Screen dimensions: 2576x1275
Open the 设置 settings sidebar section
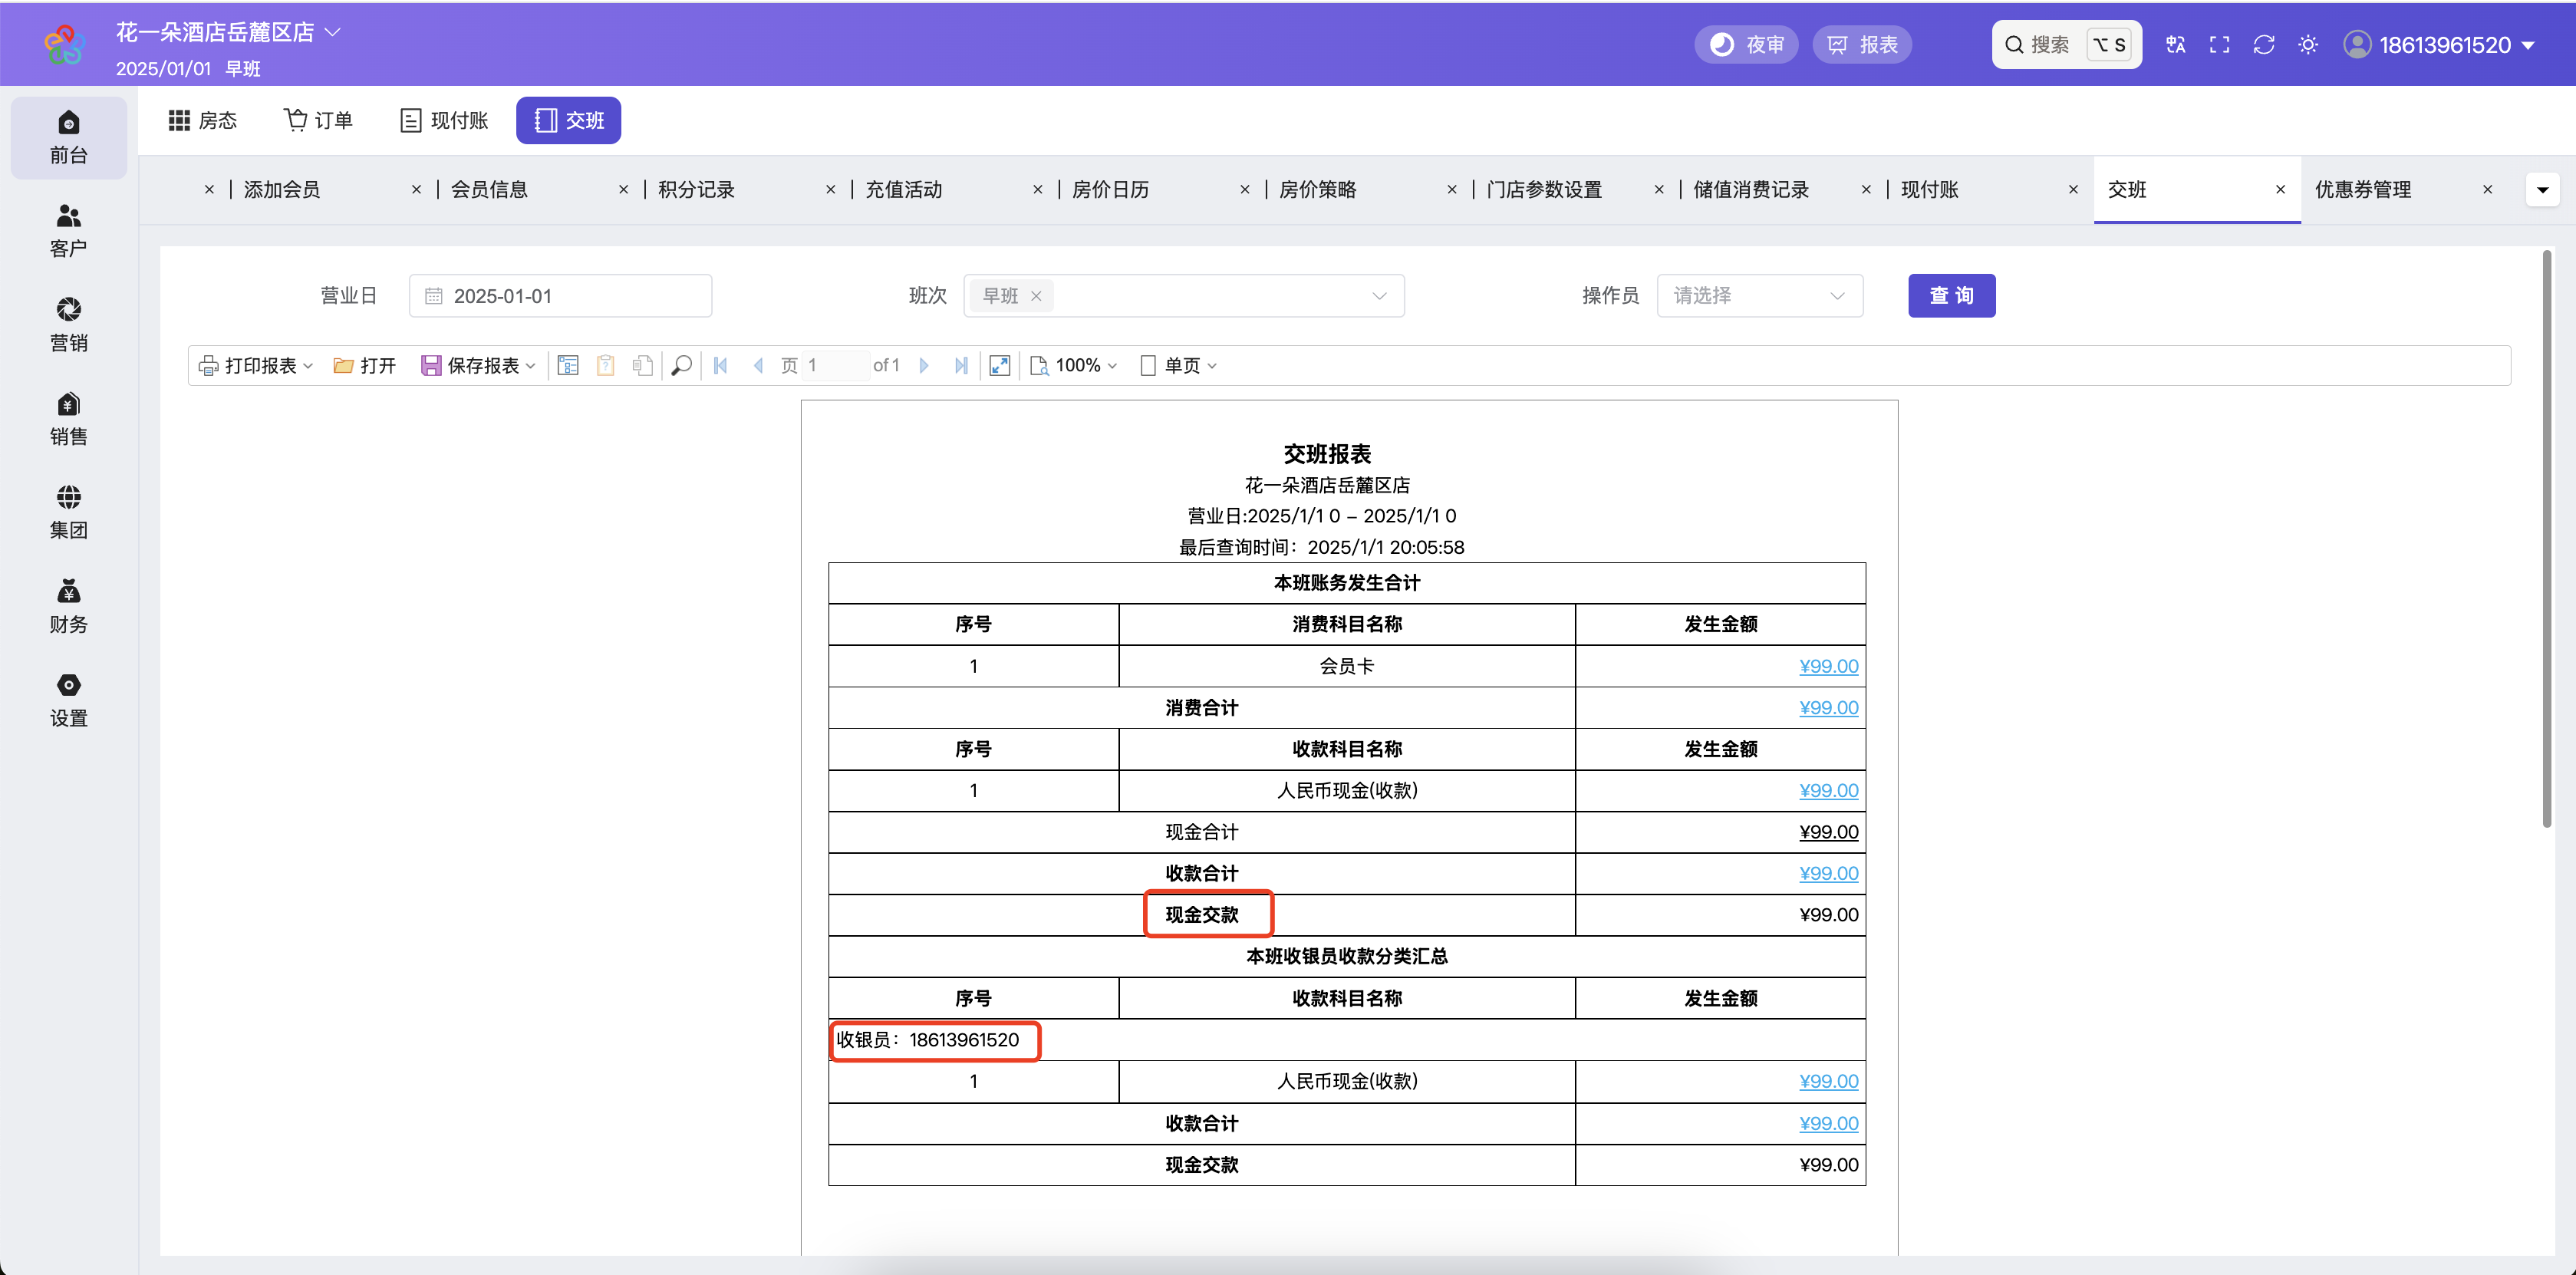[x=68, y=700]
